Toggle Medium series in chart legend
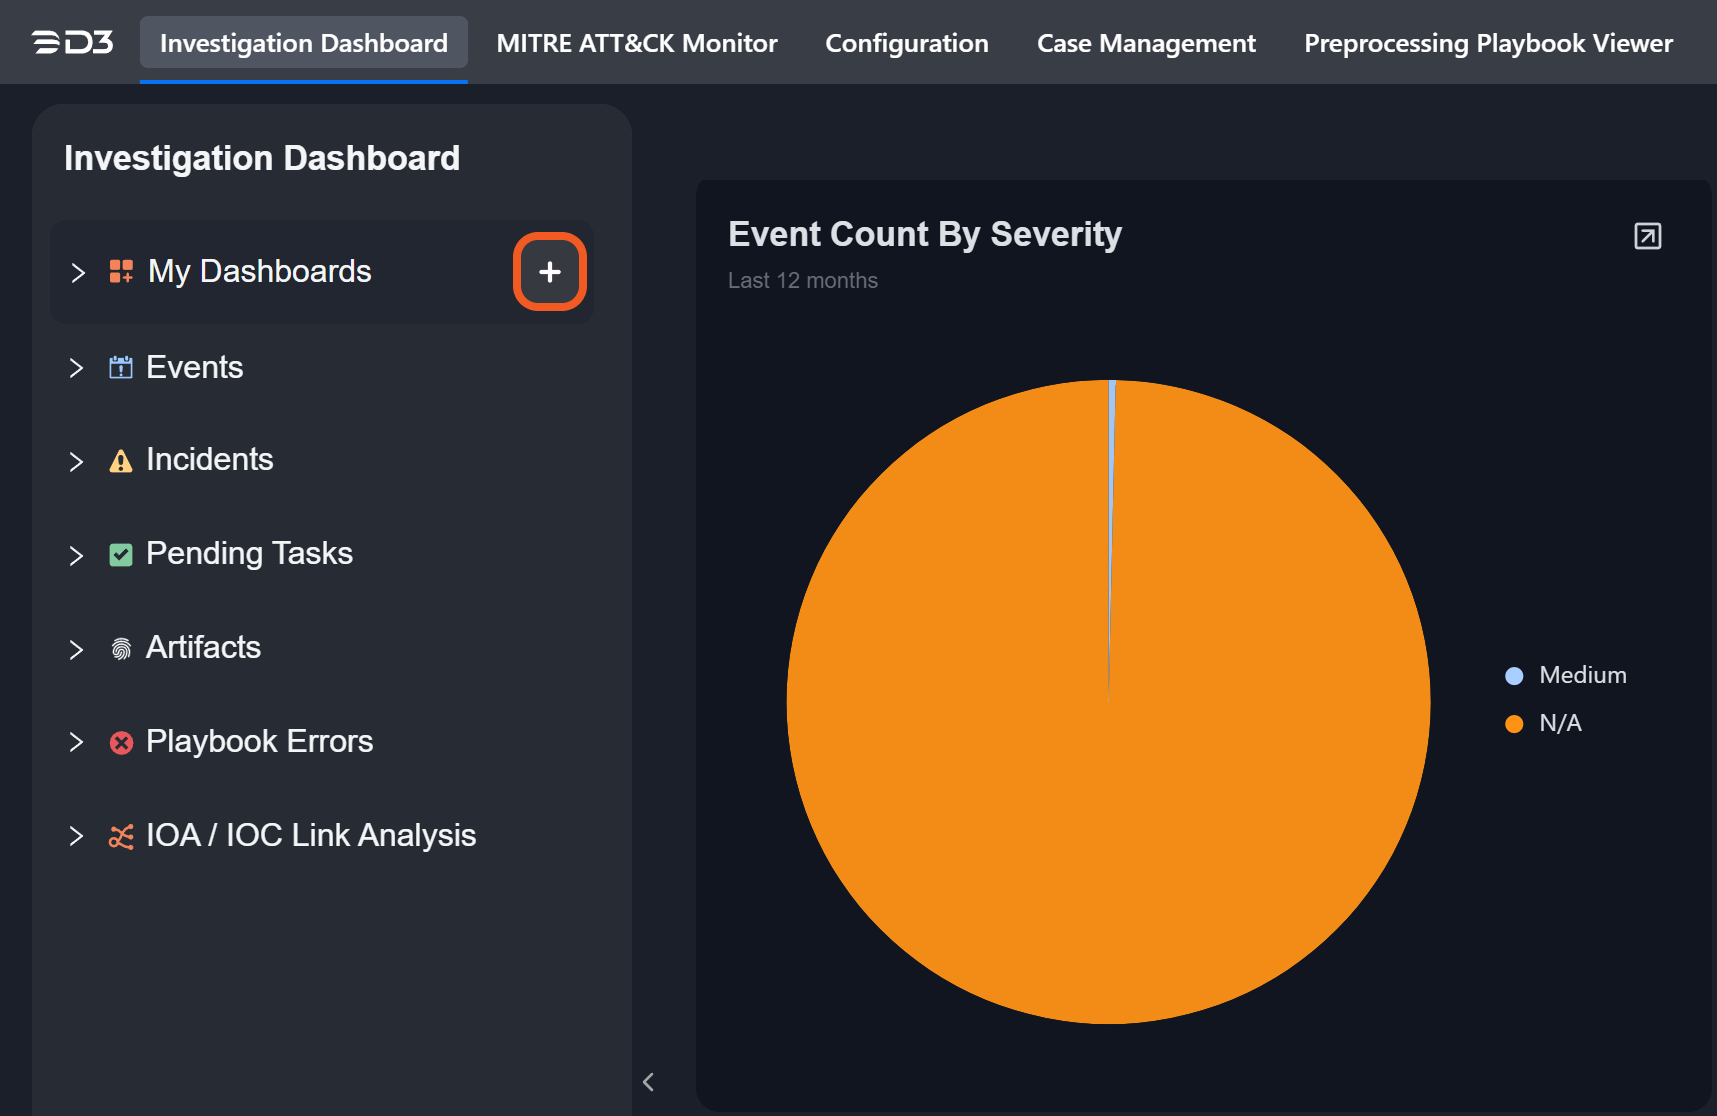1717x1116 pixels. (1566, 676)
